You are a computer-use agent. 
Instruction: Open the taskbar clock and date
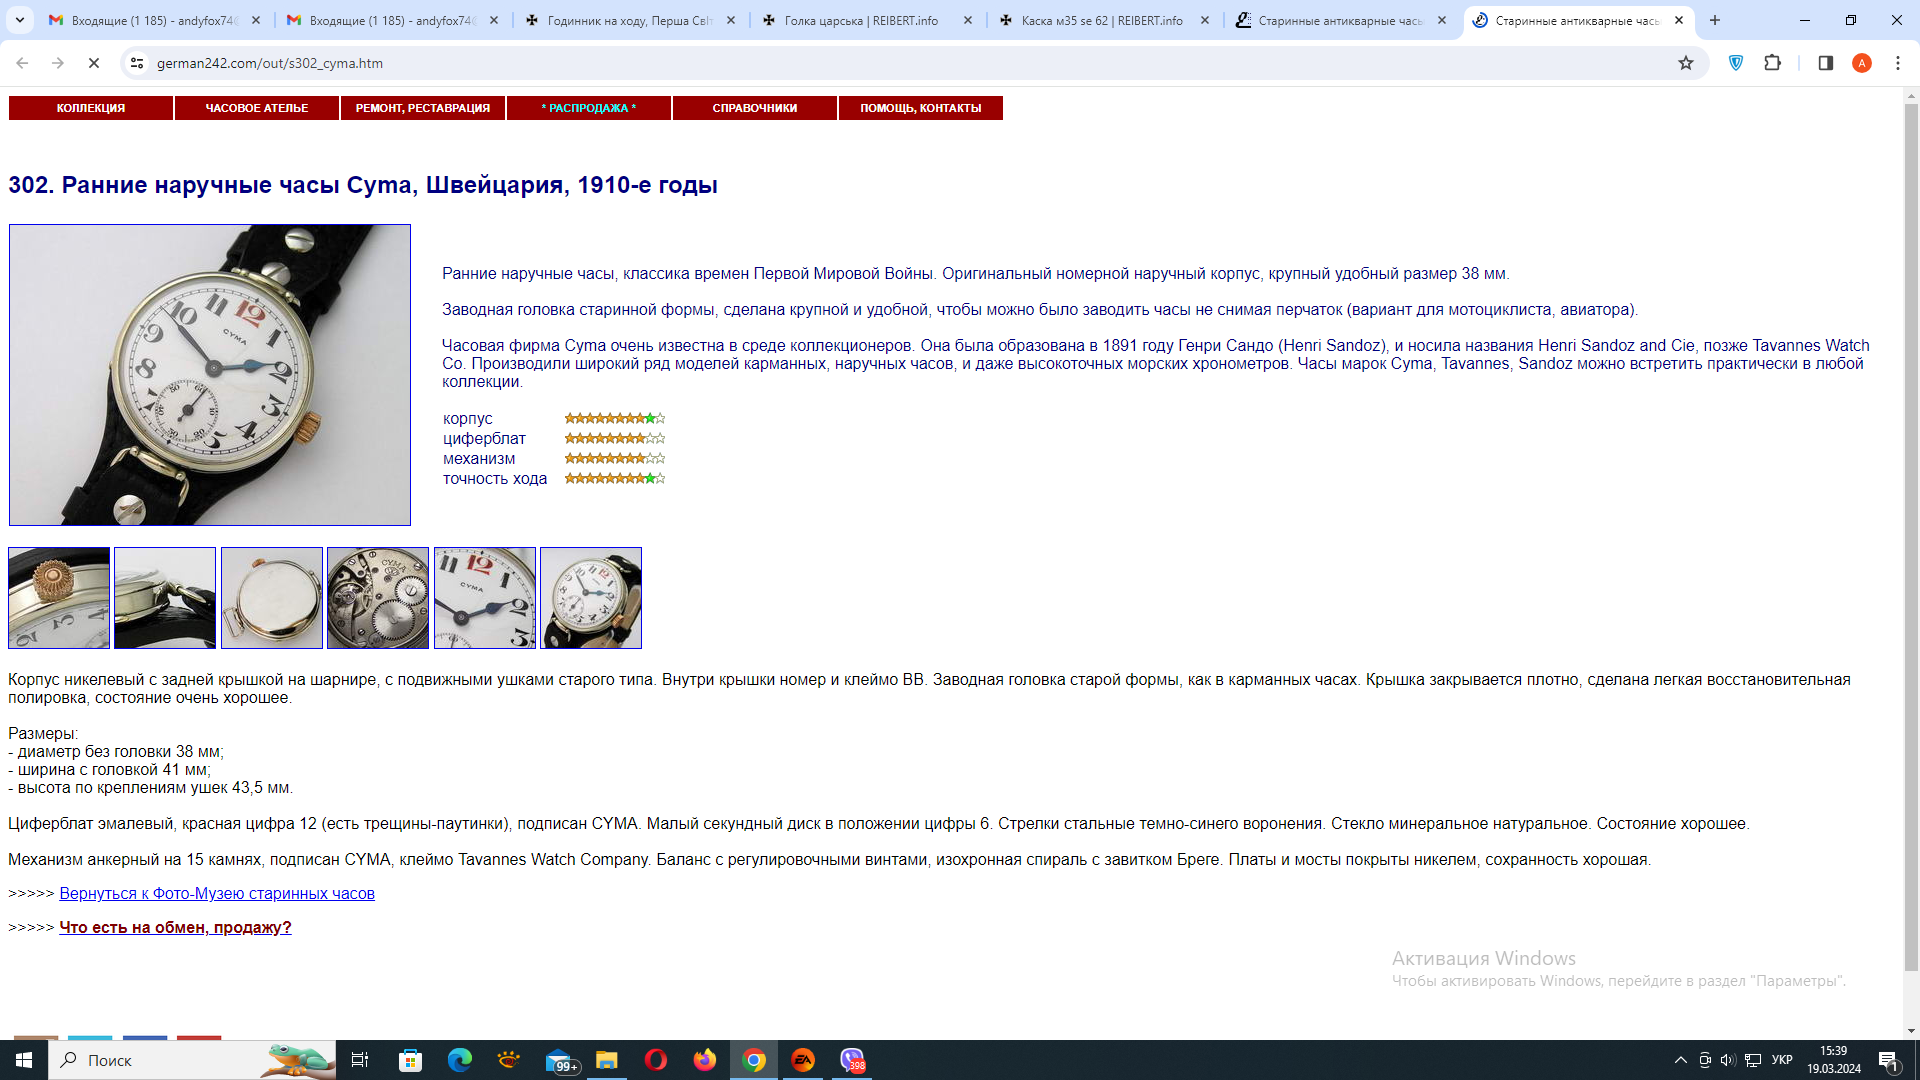(1834, 1060)
